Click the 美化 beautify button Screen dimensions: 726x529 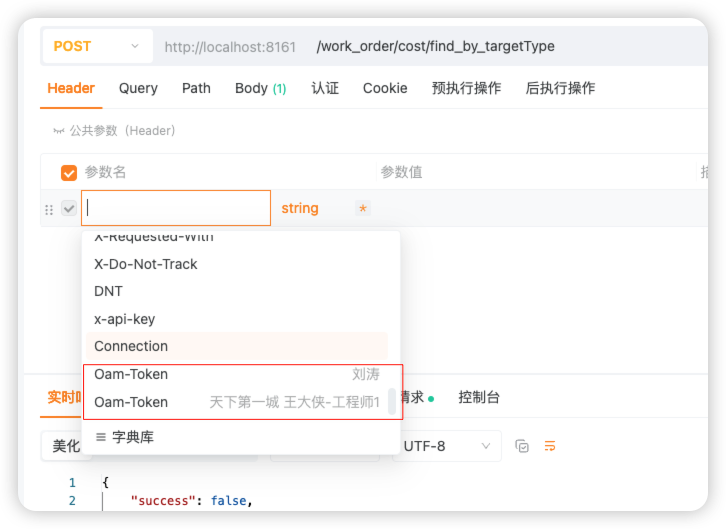tap(66, 446)
